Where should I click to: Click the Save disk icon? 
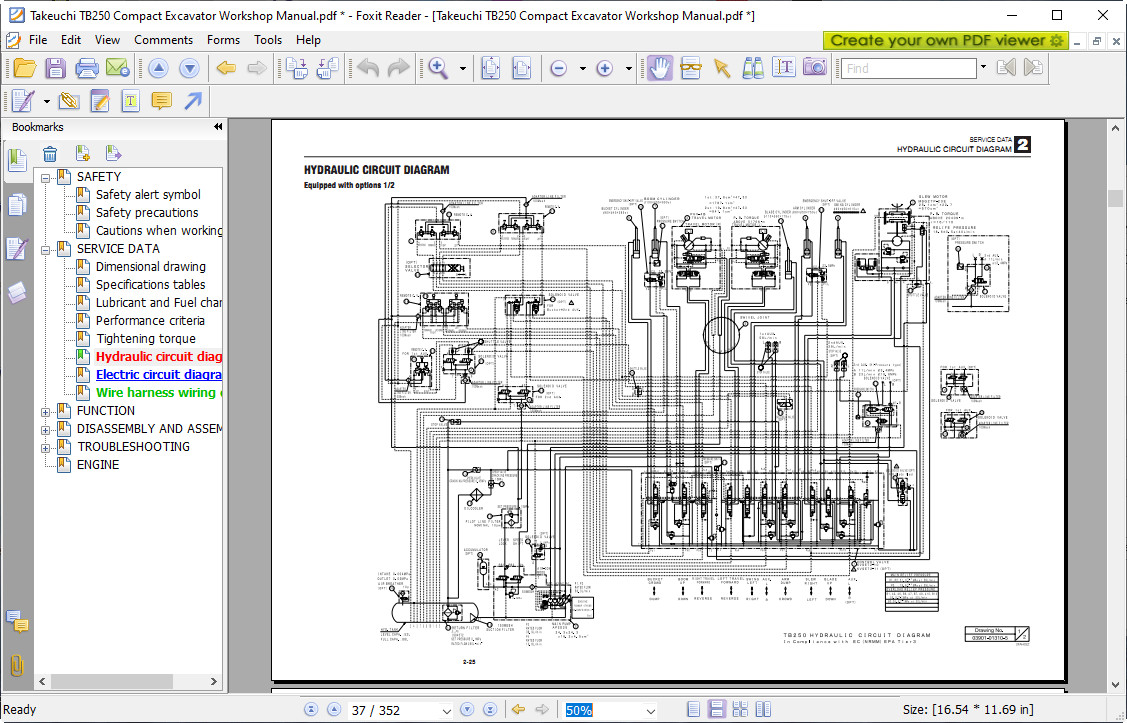(55, 68)
